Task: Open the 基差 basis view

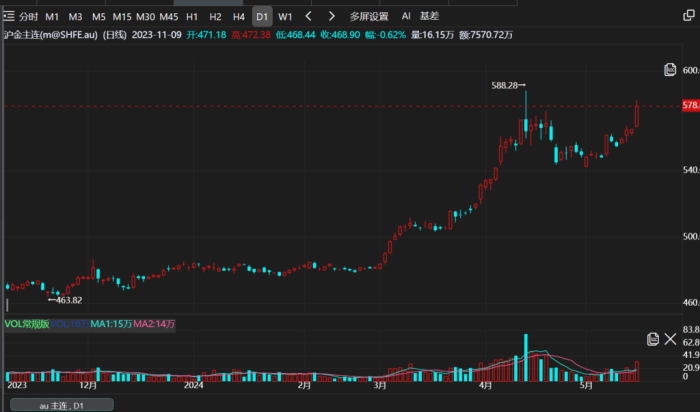Action: click(429, 17)
